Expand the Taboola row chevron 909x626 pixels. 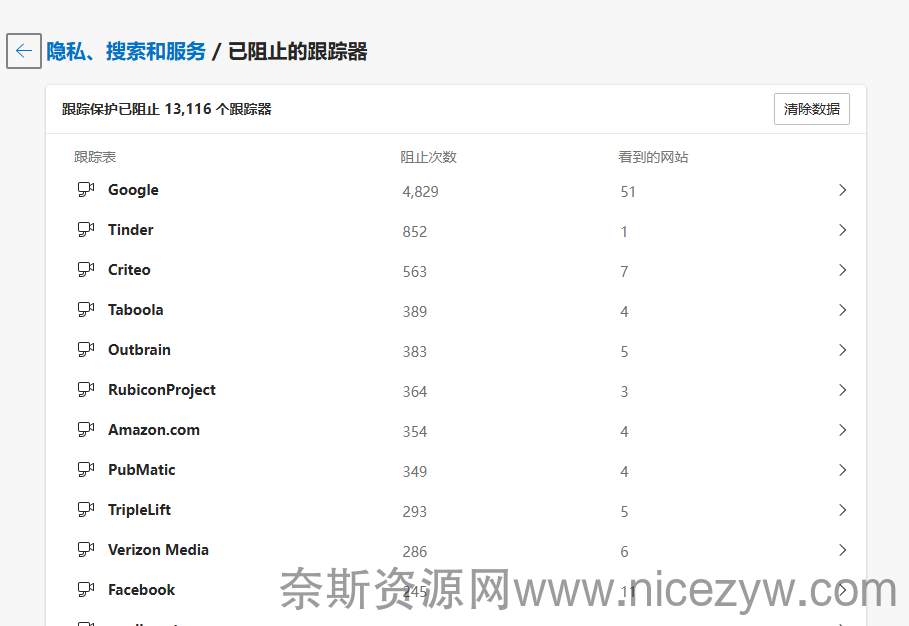[842, 310]
